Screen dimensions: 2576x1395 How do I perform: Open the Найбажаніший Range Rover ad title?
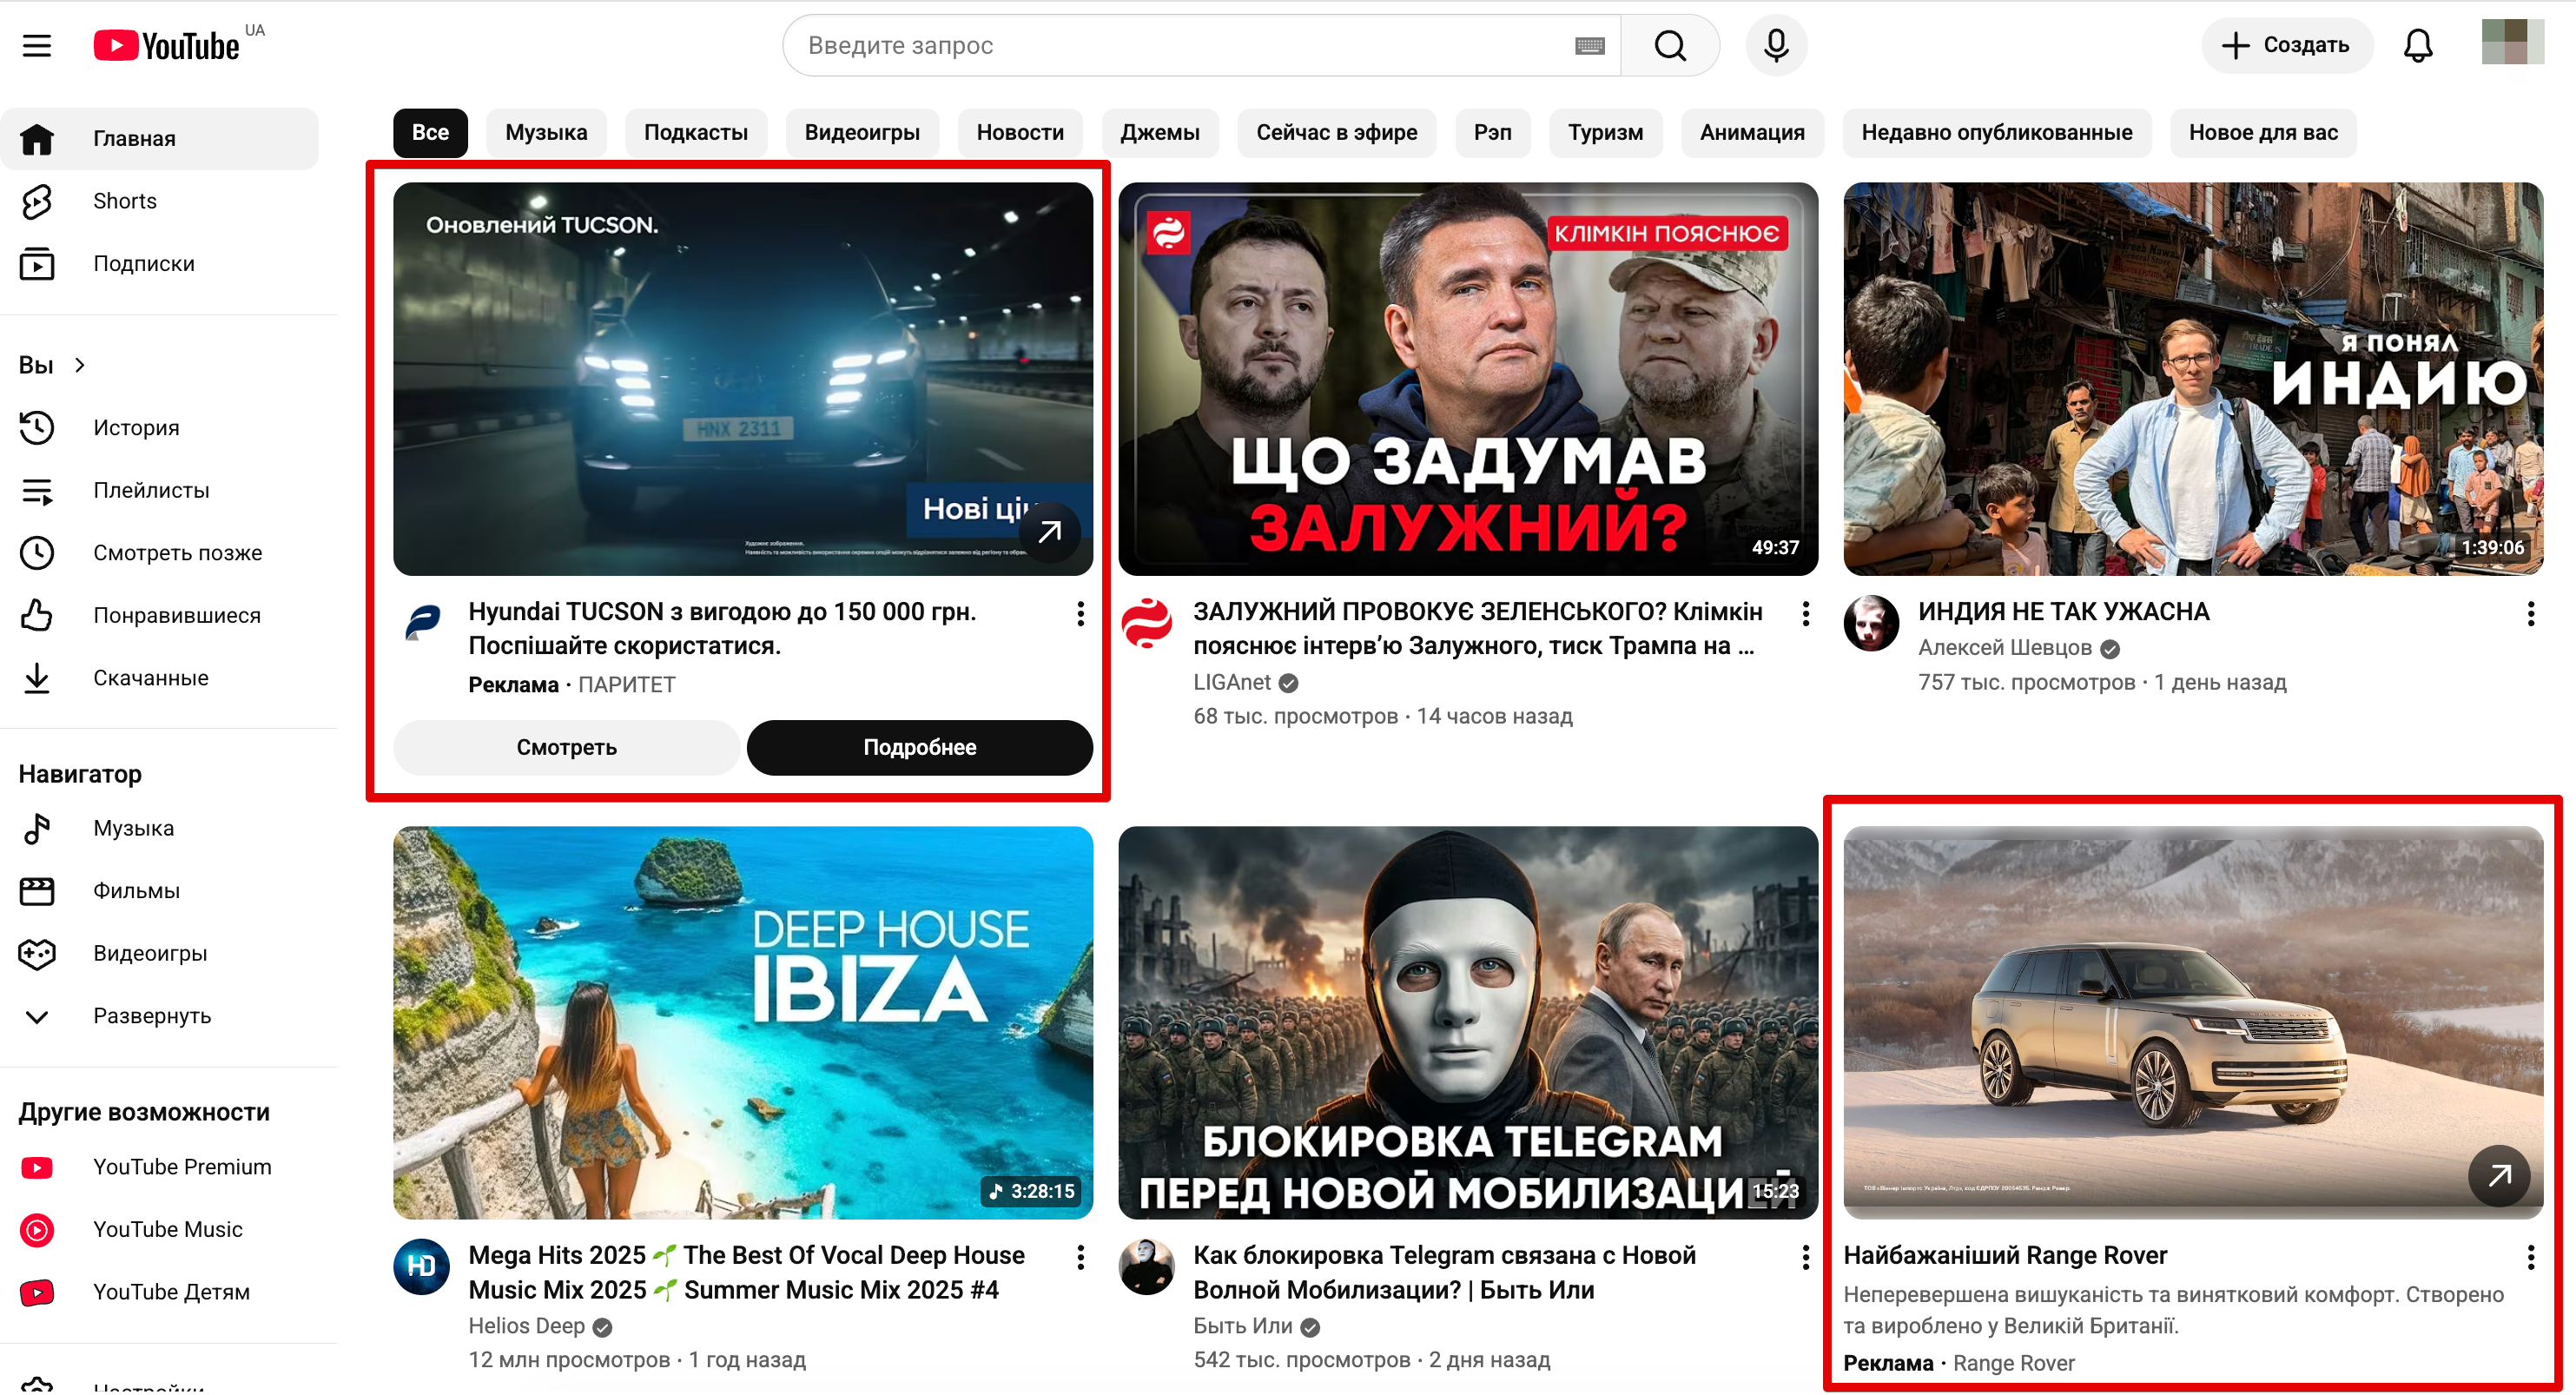[x=2005, y=1256]
